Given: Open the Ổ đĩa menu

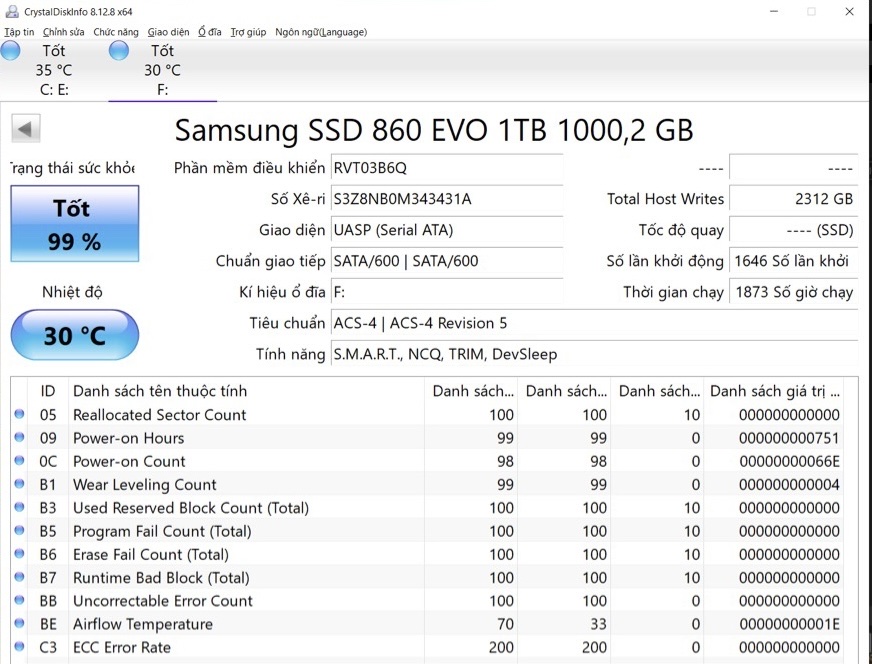Looking at the screenshot, I should (210, 32).
